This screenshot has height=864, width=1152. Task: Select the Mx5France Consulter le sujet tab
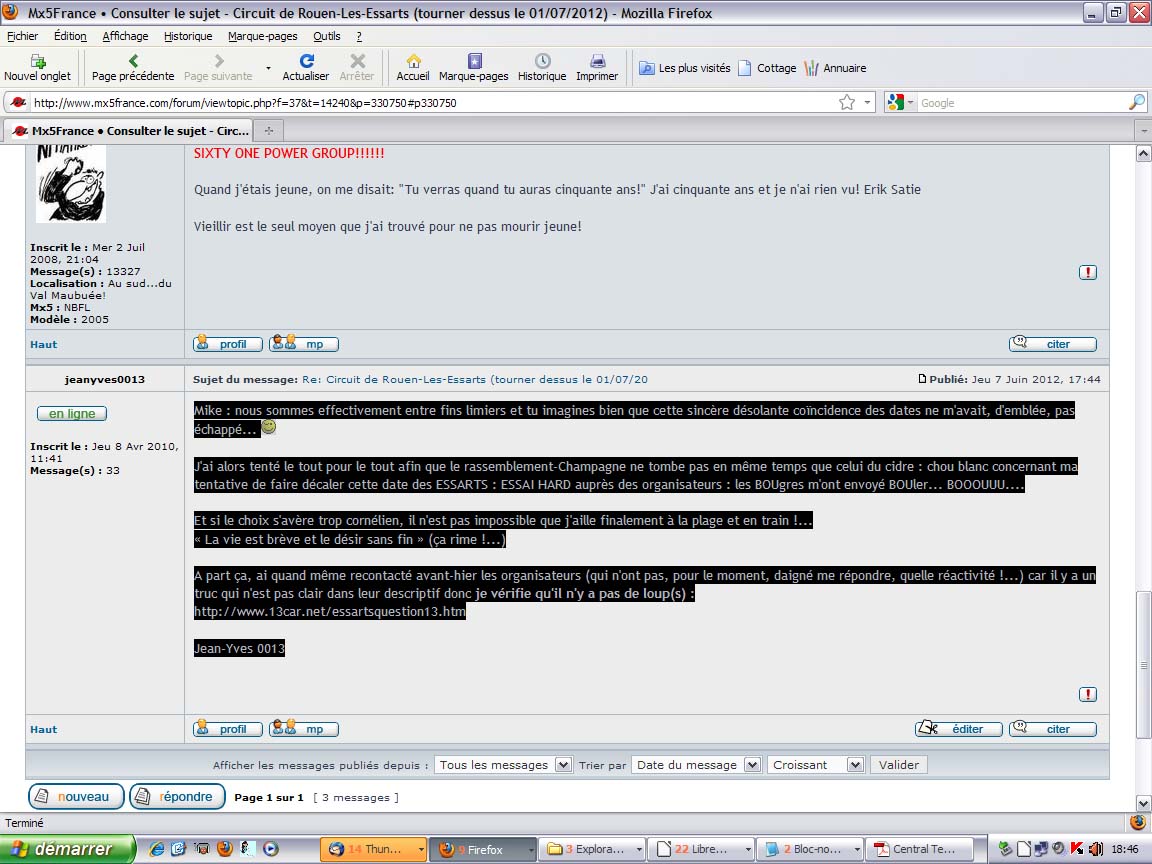click(129, 131)
